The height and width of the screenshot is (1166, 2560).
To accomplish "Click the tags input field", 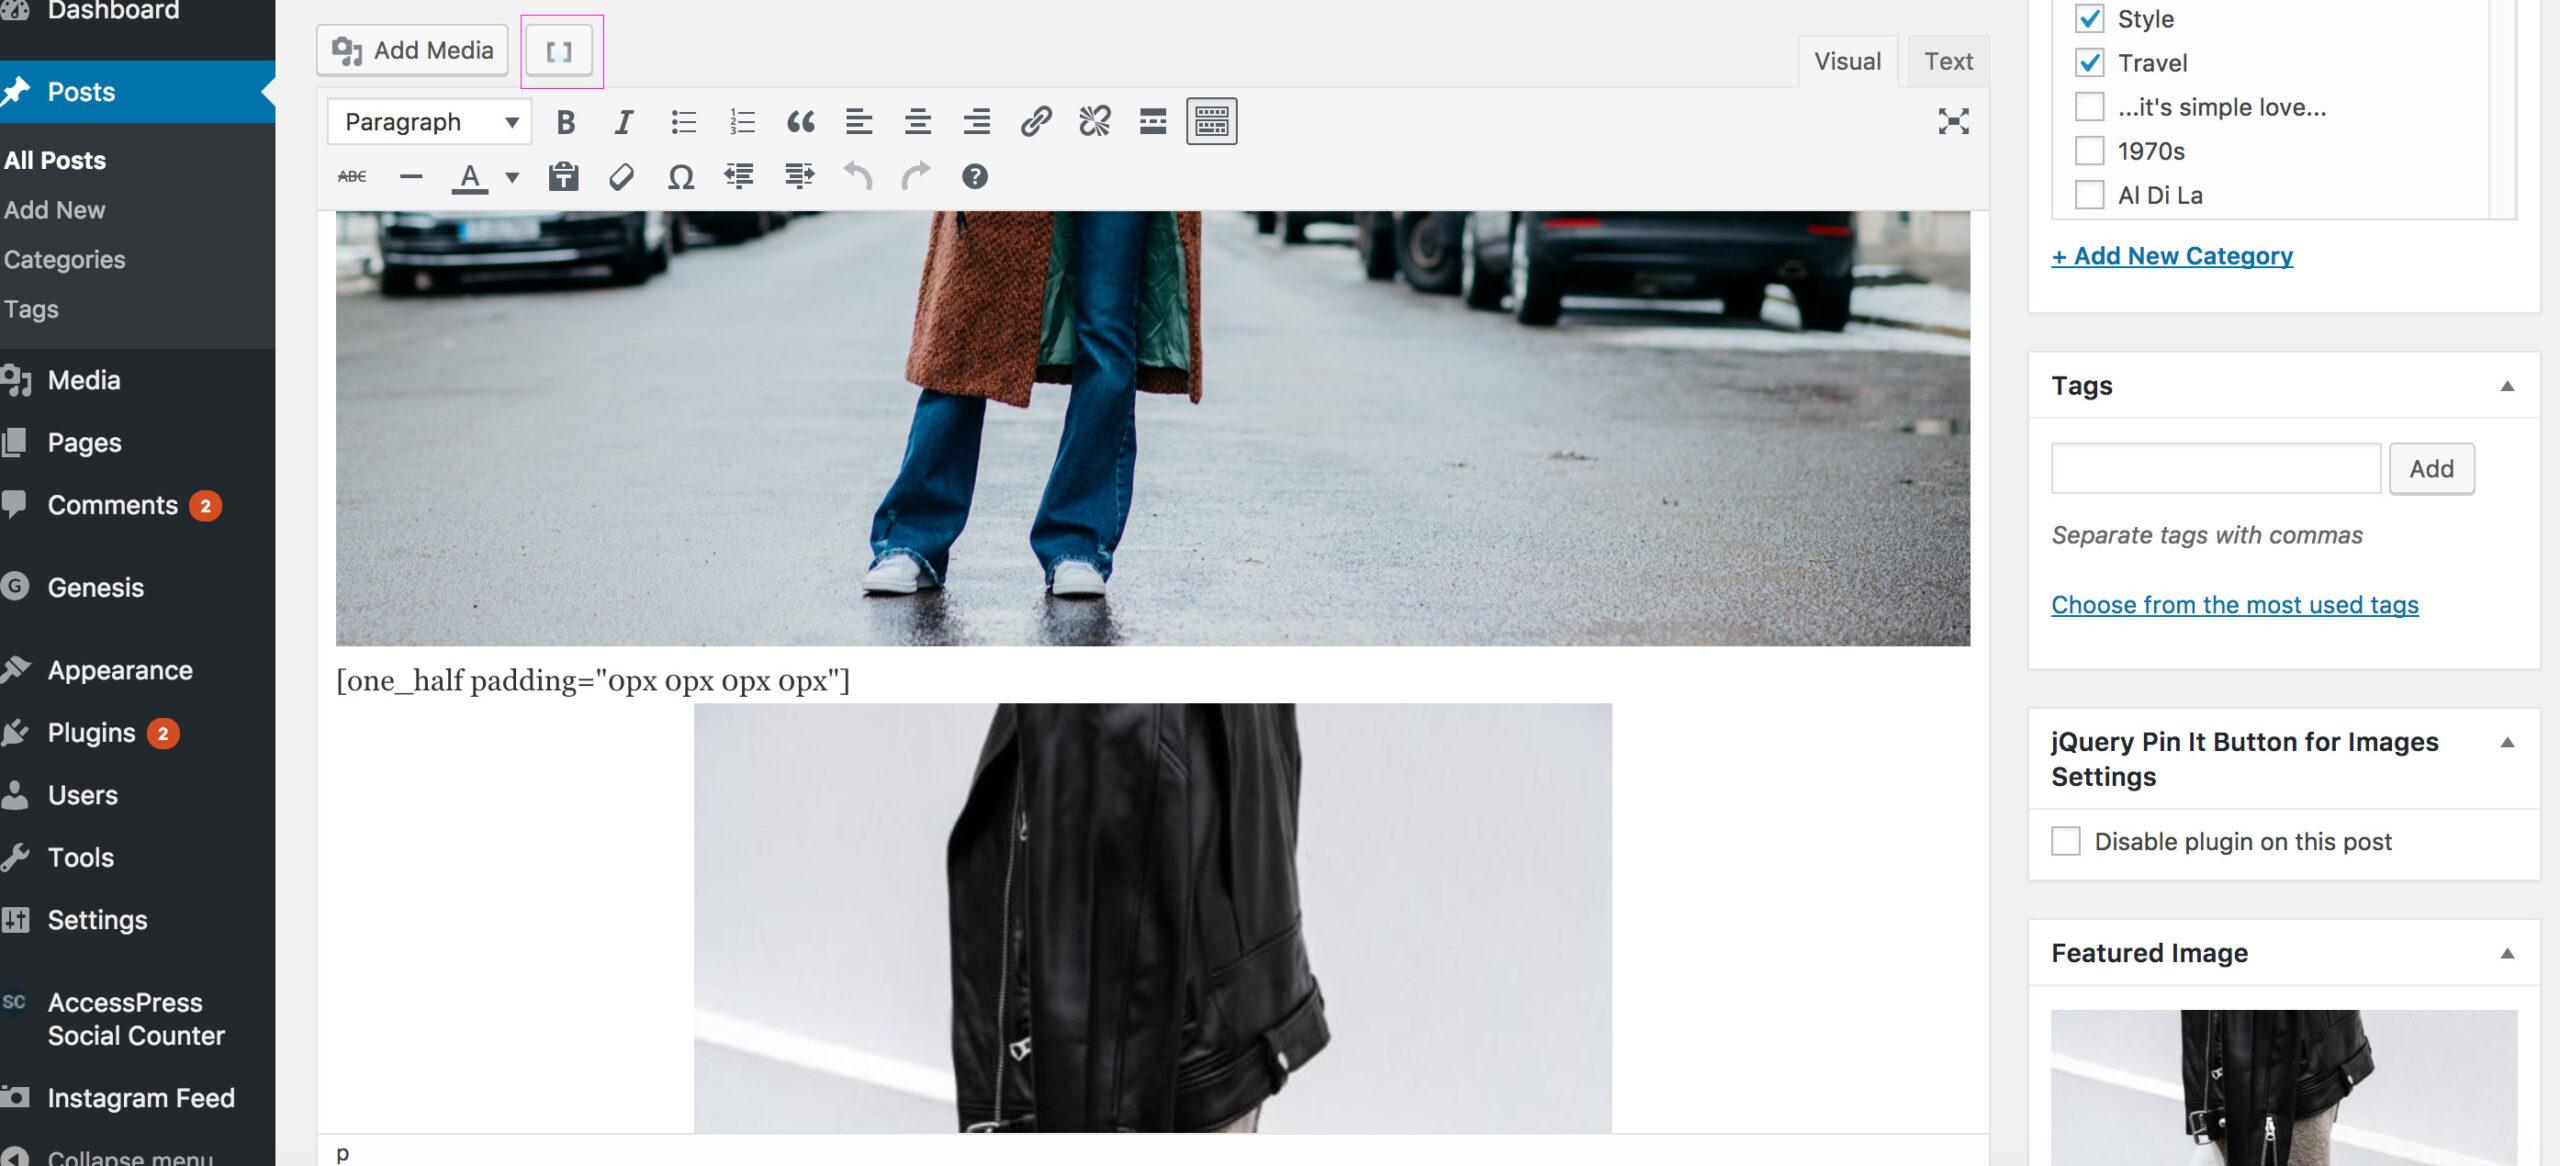I will click(x=2216, y=469).
